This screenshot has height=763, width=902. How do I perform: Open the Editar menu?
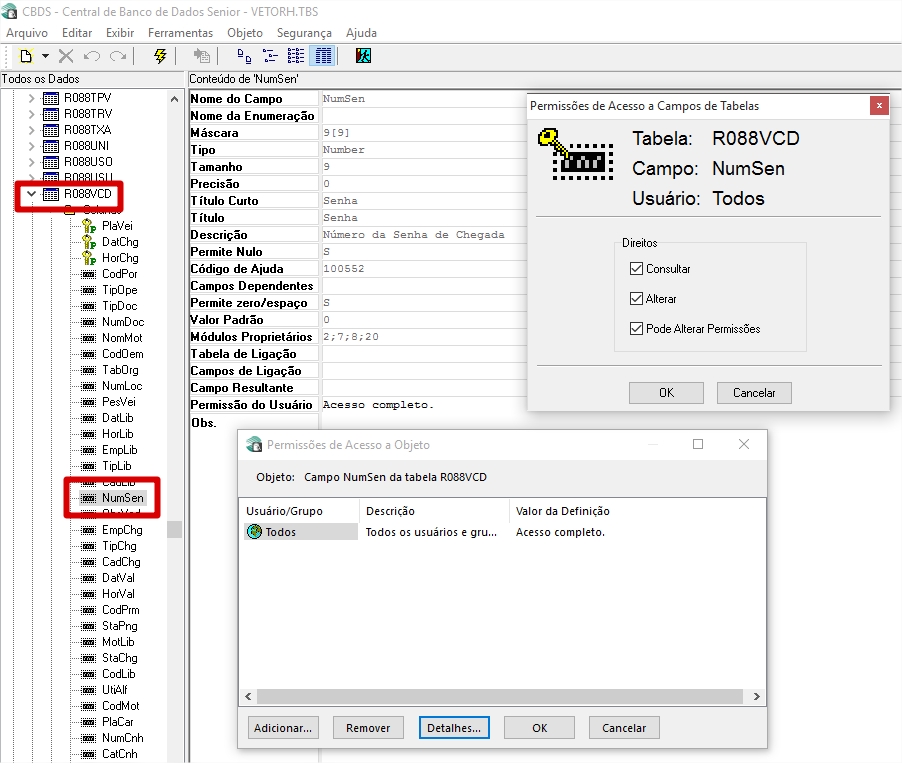(x=77, y=33)
